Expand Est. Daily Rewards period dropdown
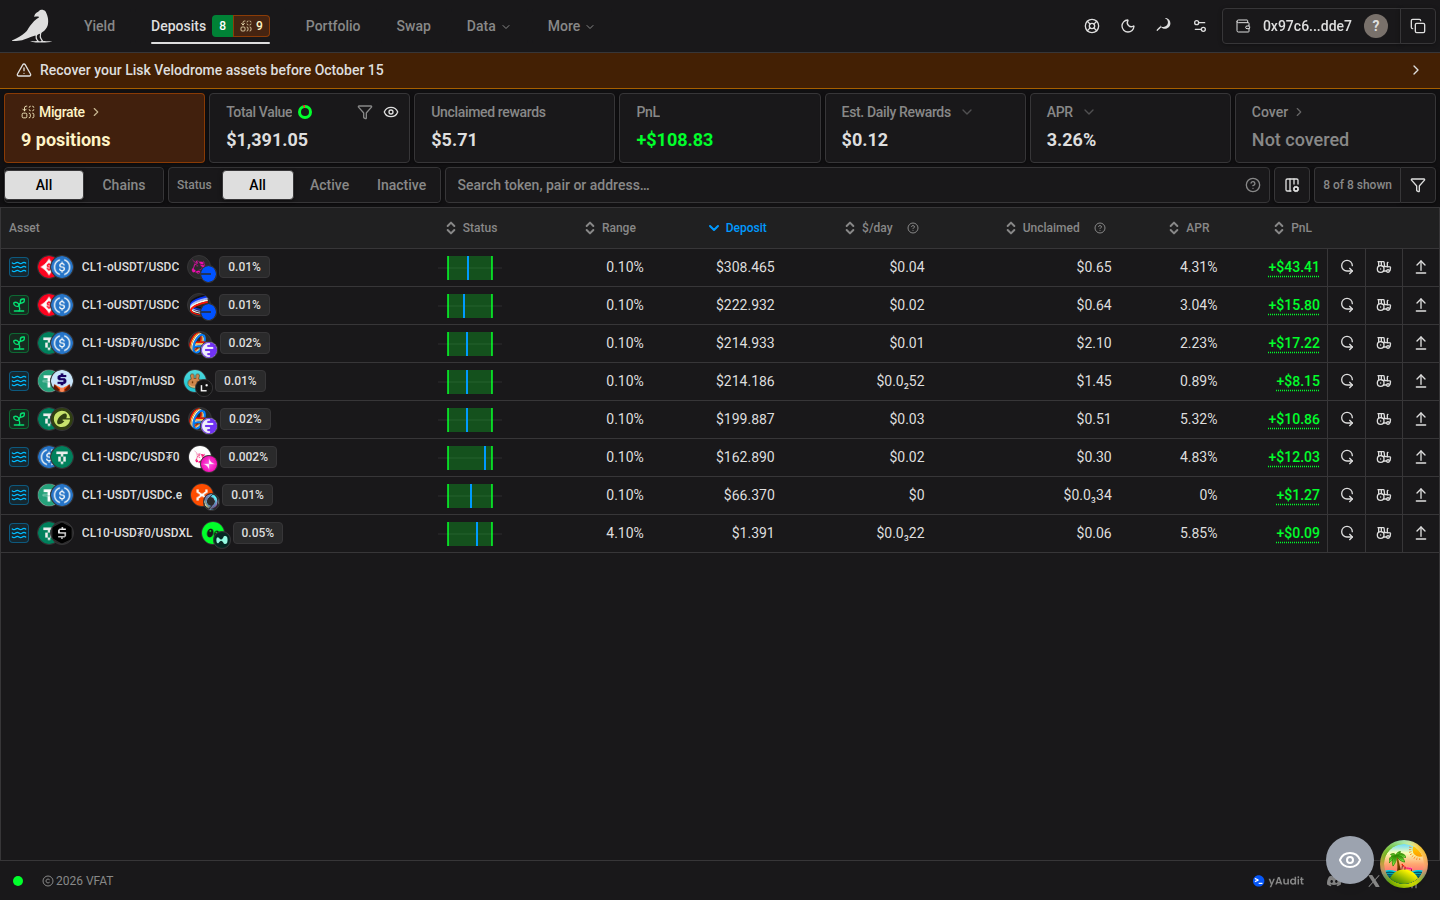Image resolution: width=1440 pixels, height=900 pixels. [967, 112]
